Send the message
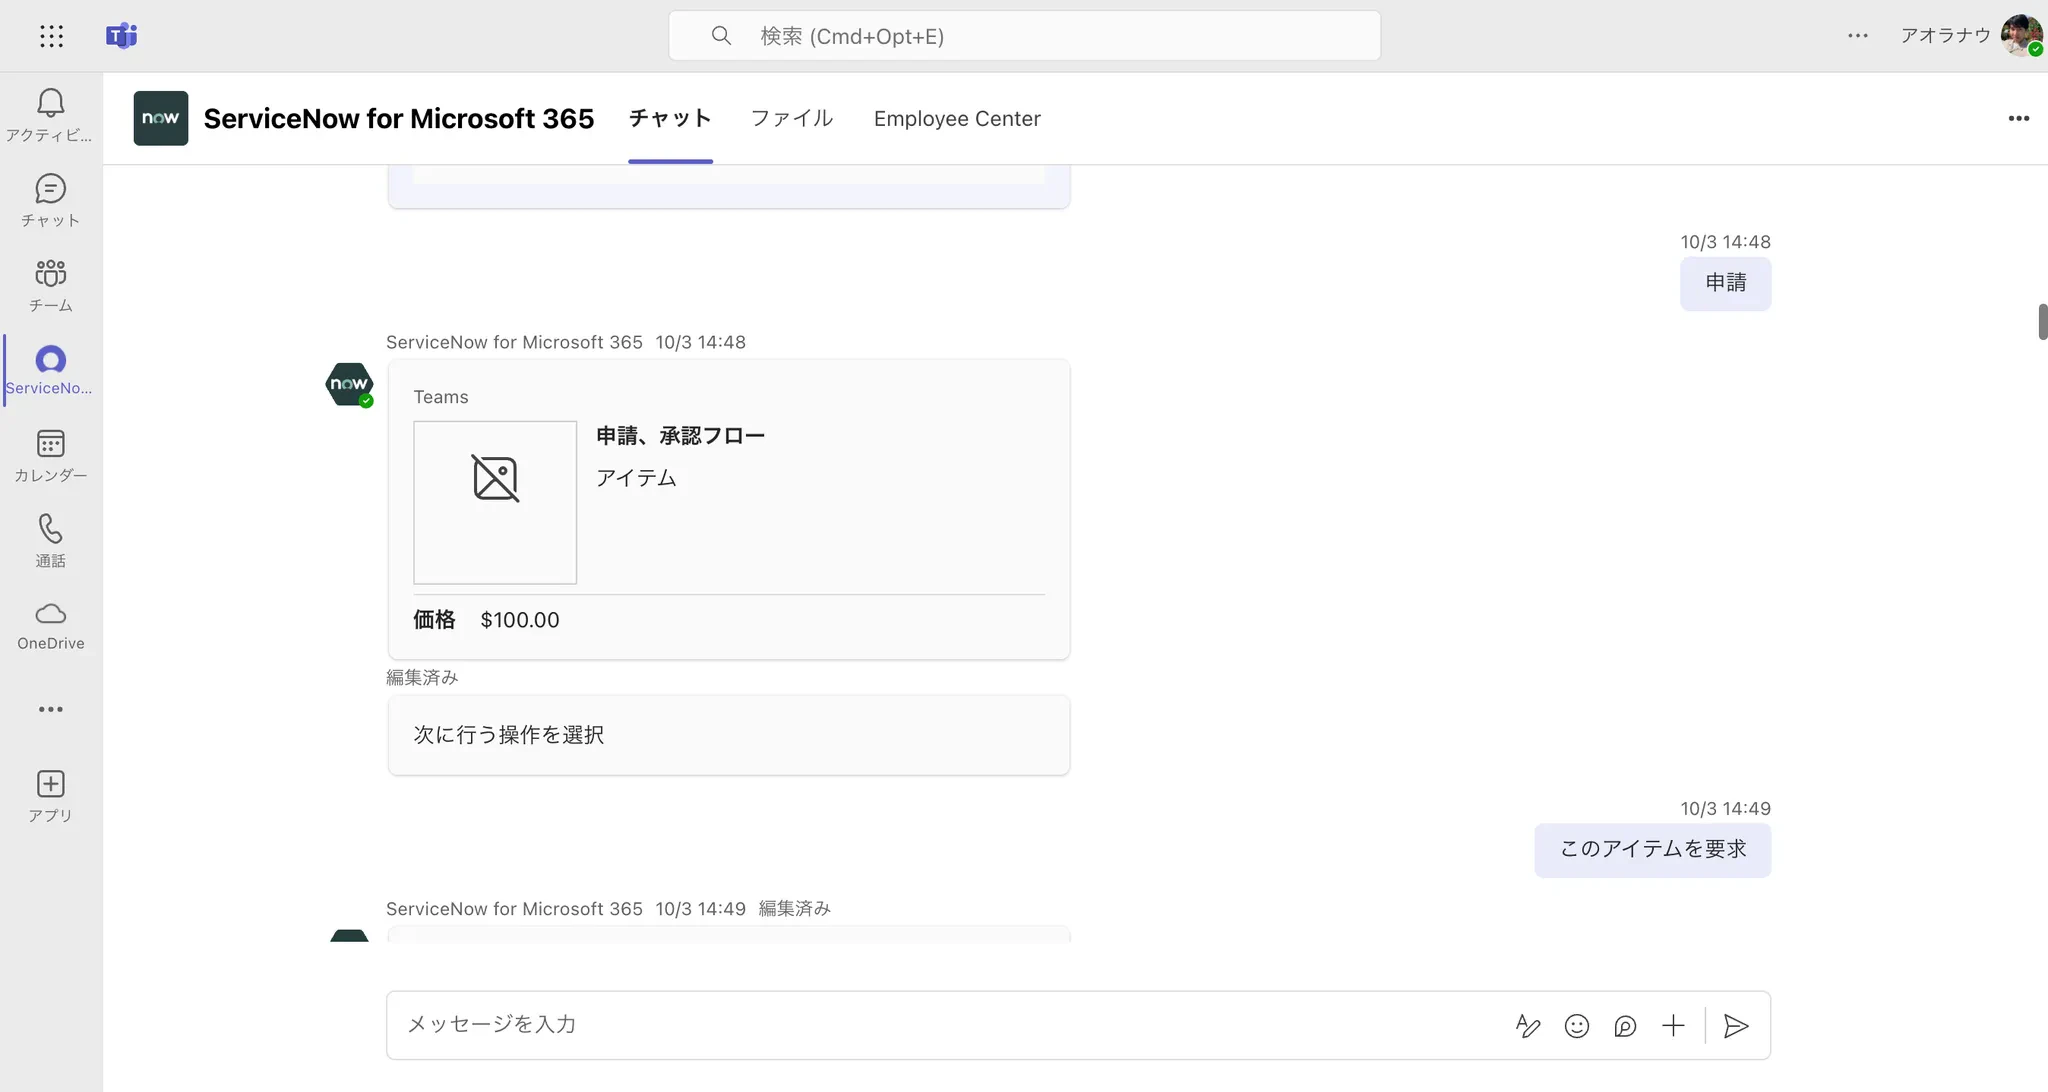This screenshot has width=2048, height=1092. 1736,1026
